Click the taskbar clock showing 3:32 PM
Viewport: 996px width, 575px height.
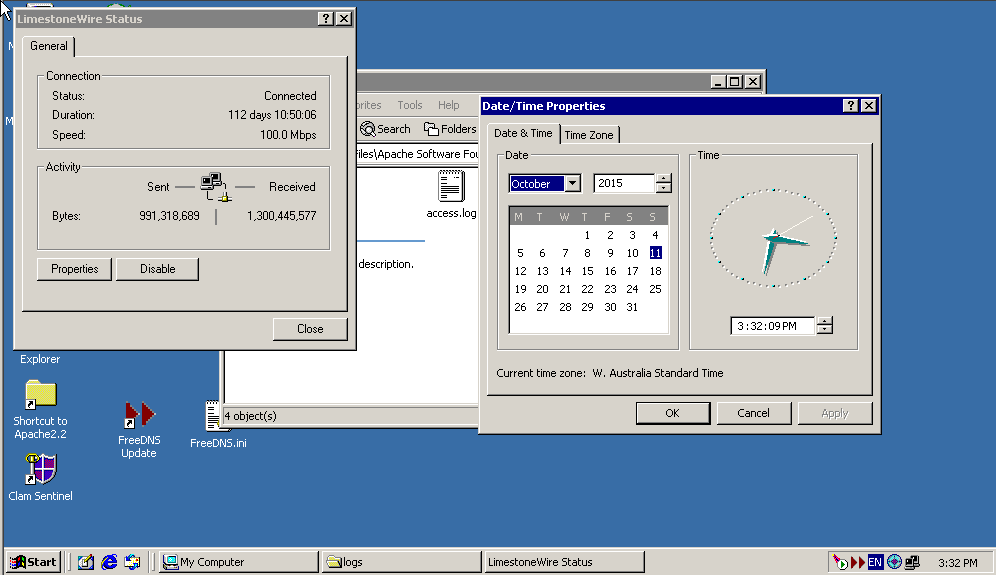(x=957, y=562)
